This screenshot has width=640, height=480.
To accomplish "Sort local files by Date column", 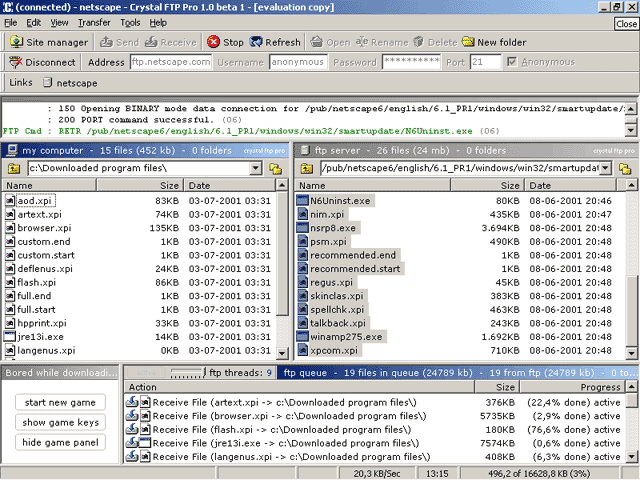I will (230, 186).
